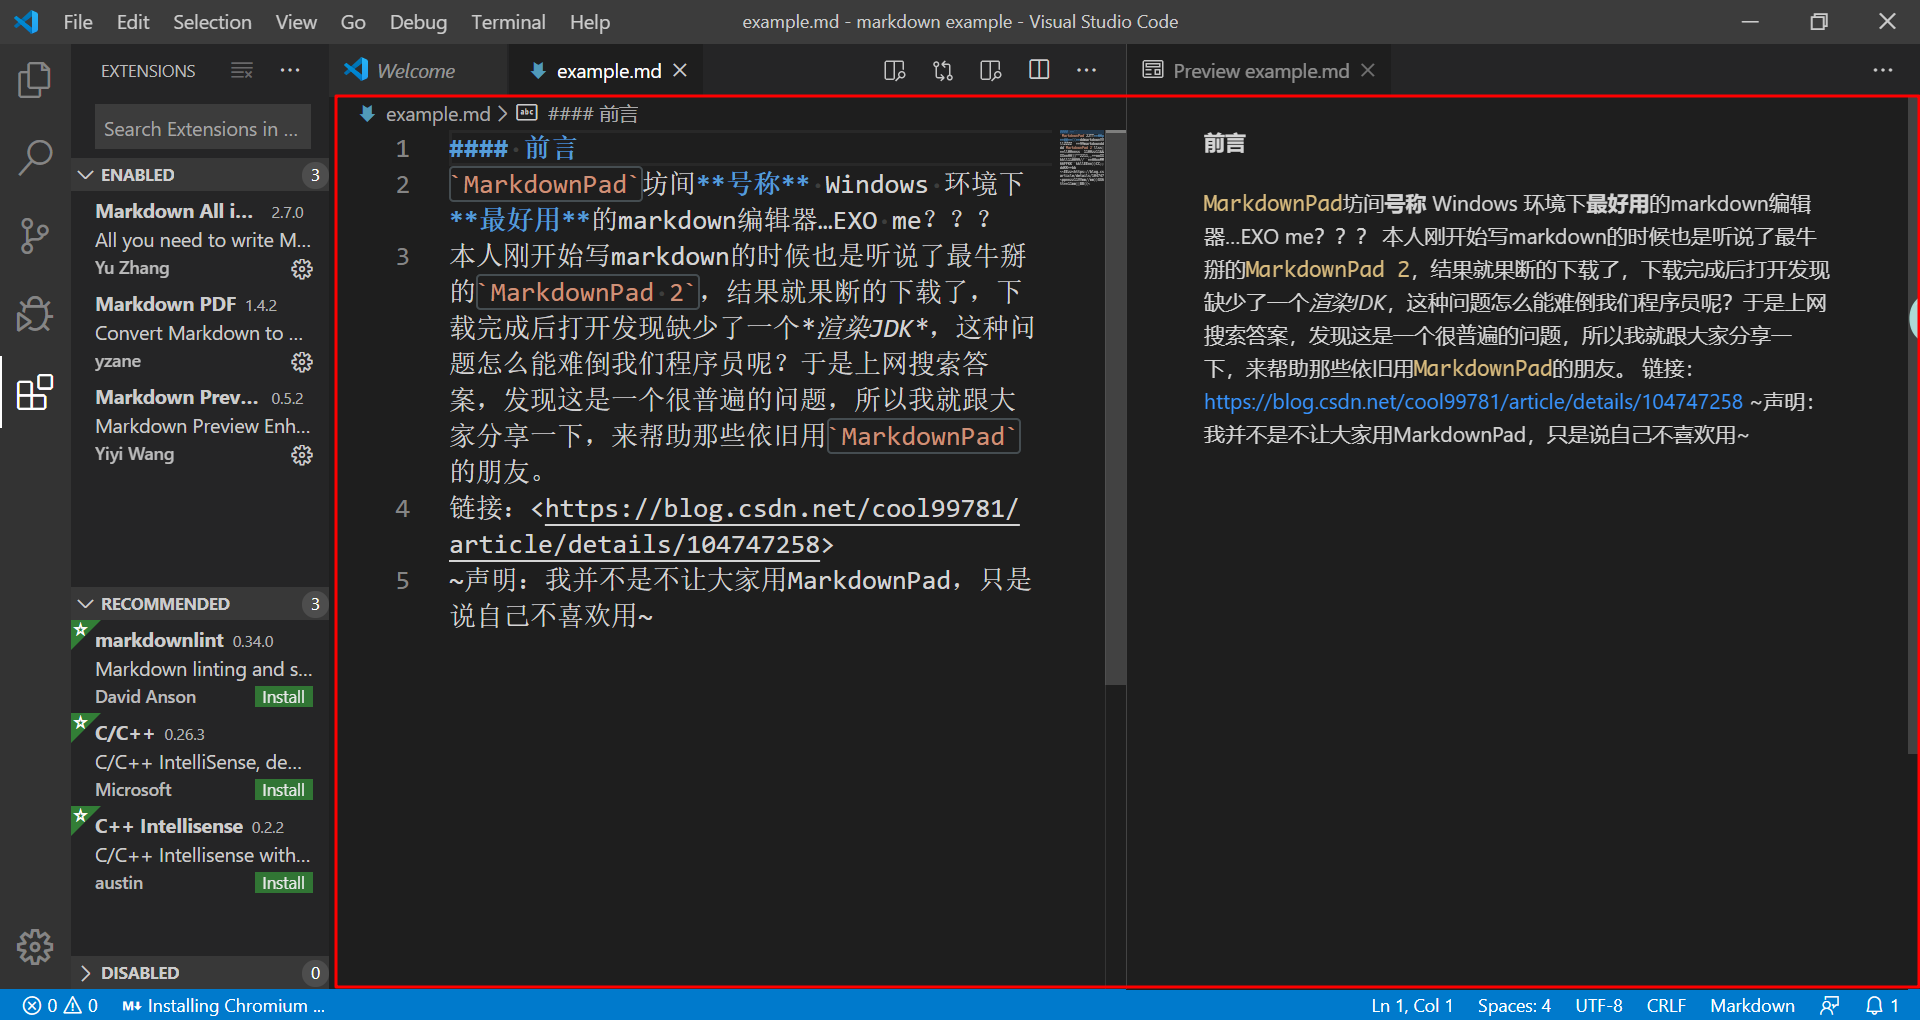Image resolution: width=1920 pixels, height=1020 pixels.
Task: Open Markdown PDF extension details
Action: pyautogui.click(x=200, y=332)
